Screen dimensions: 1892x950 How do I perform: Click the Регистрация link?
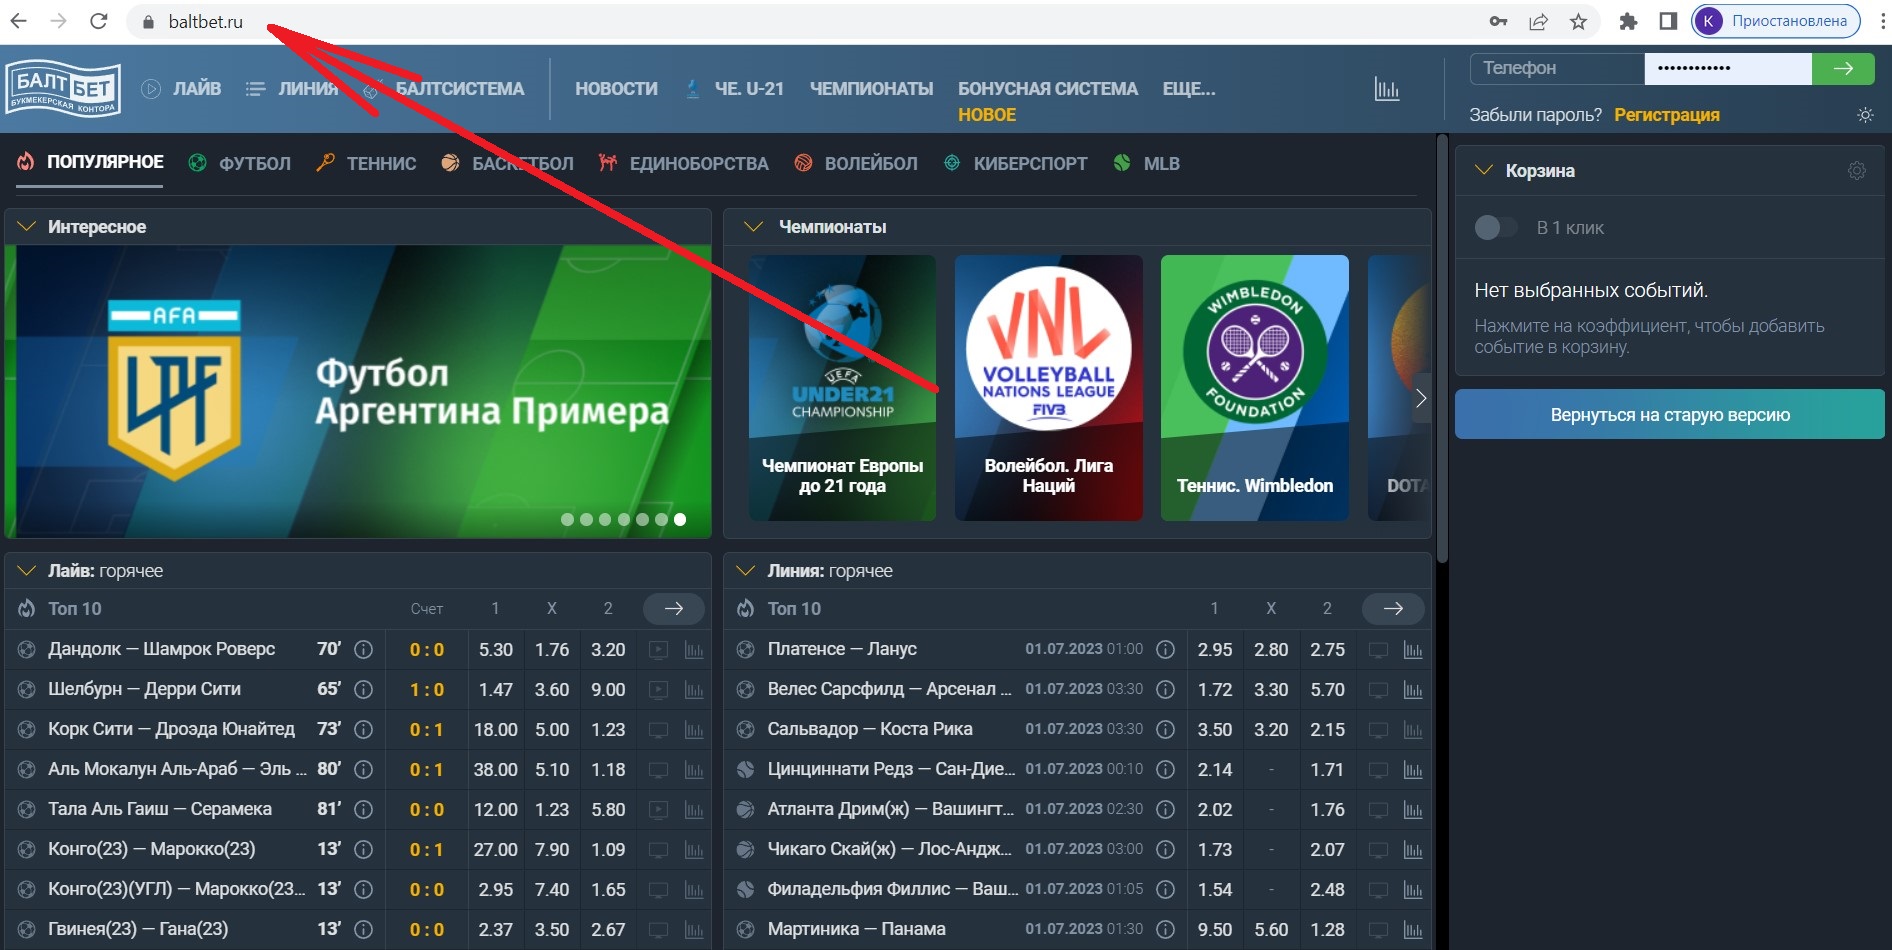coord(1667,115)
